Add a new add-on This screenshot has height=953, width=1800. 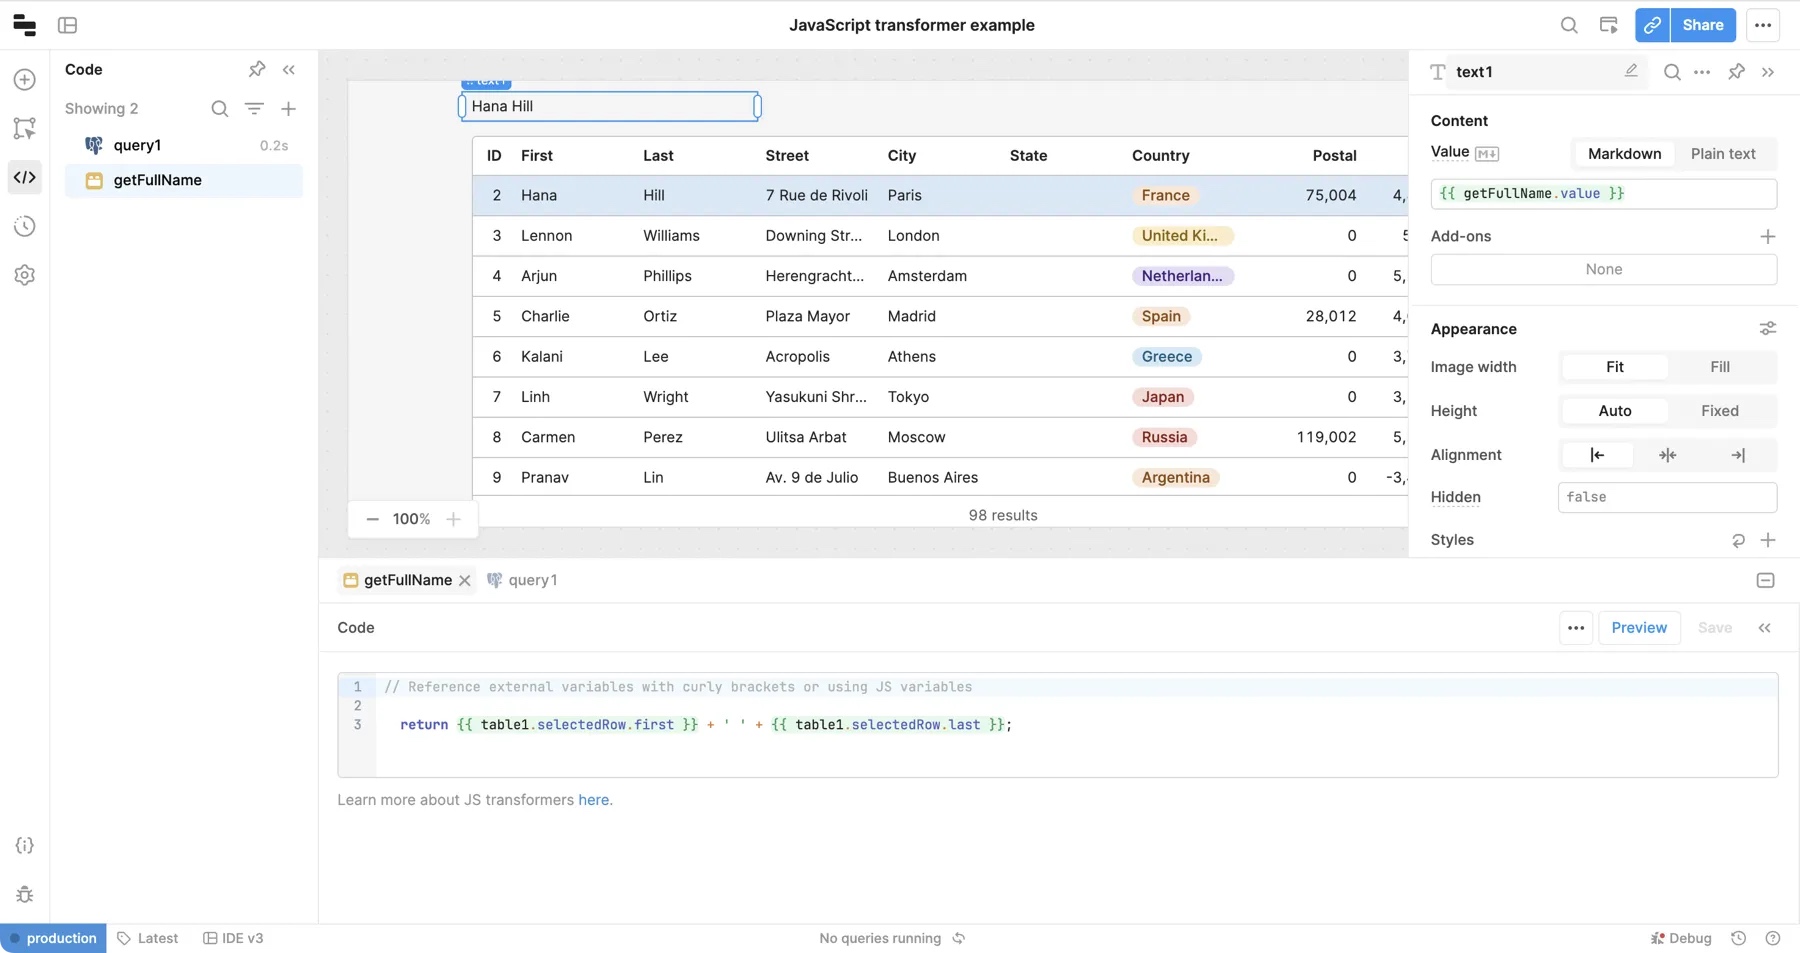(1767, 236)
